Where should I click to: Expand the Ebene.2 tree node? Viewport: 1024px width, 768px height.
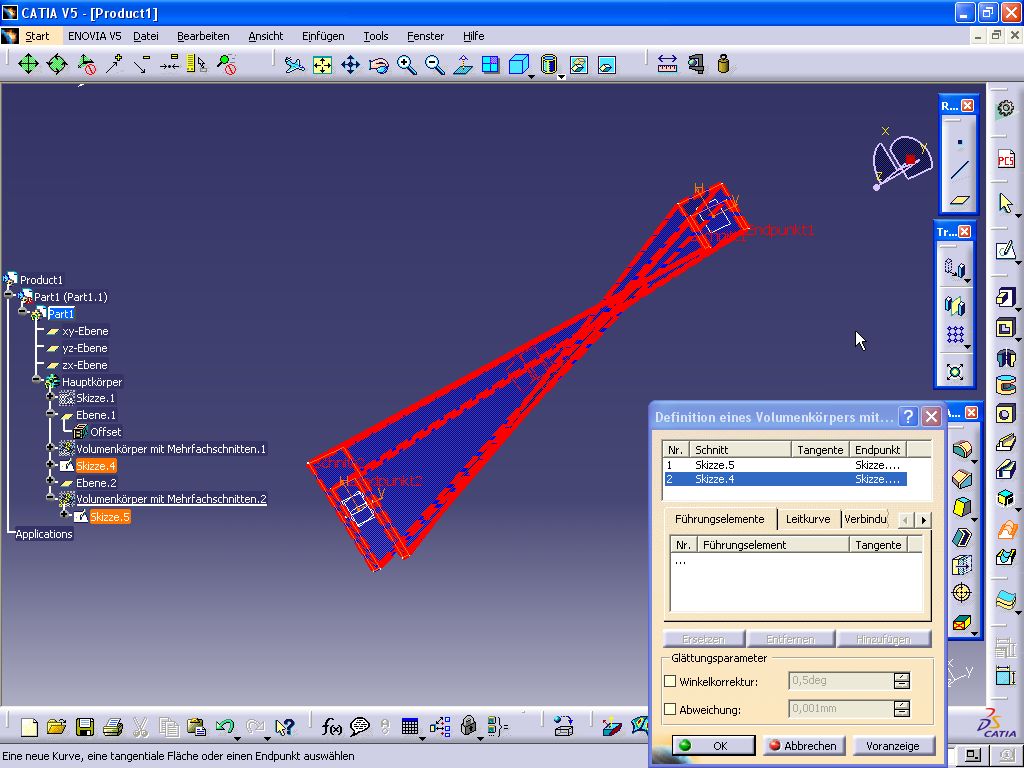(51, 481)
